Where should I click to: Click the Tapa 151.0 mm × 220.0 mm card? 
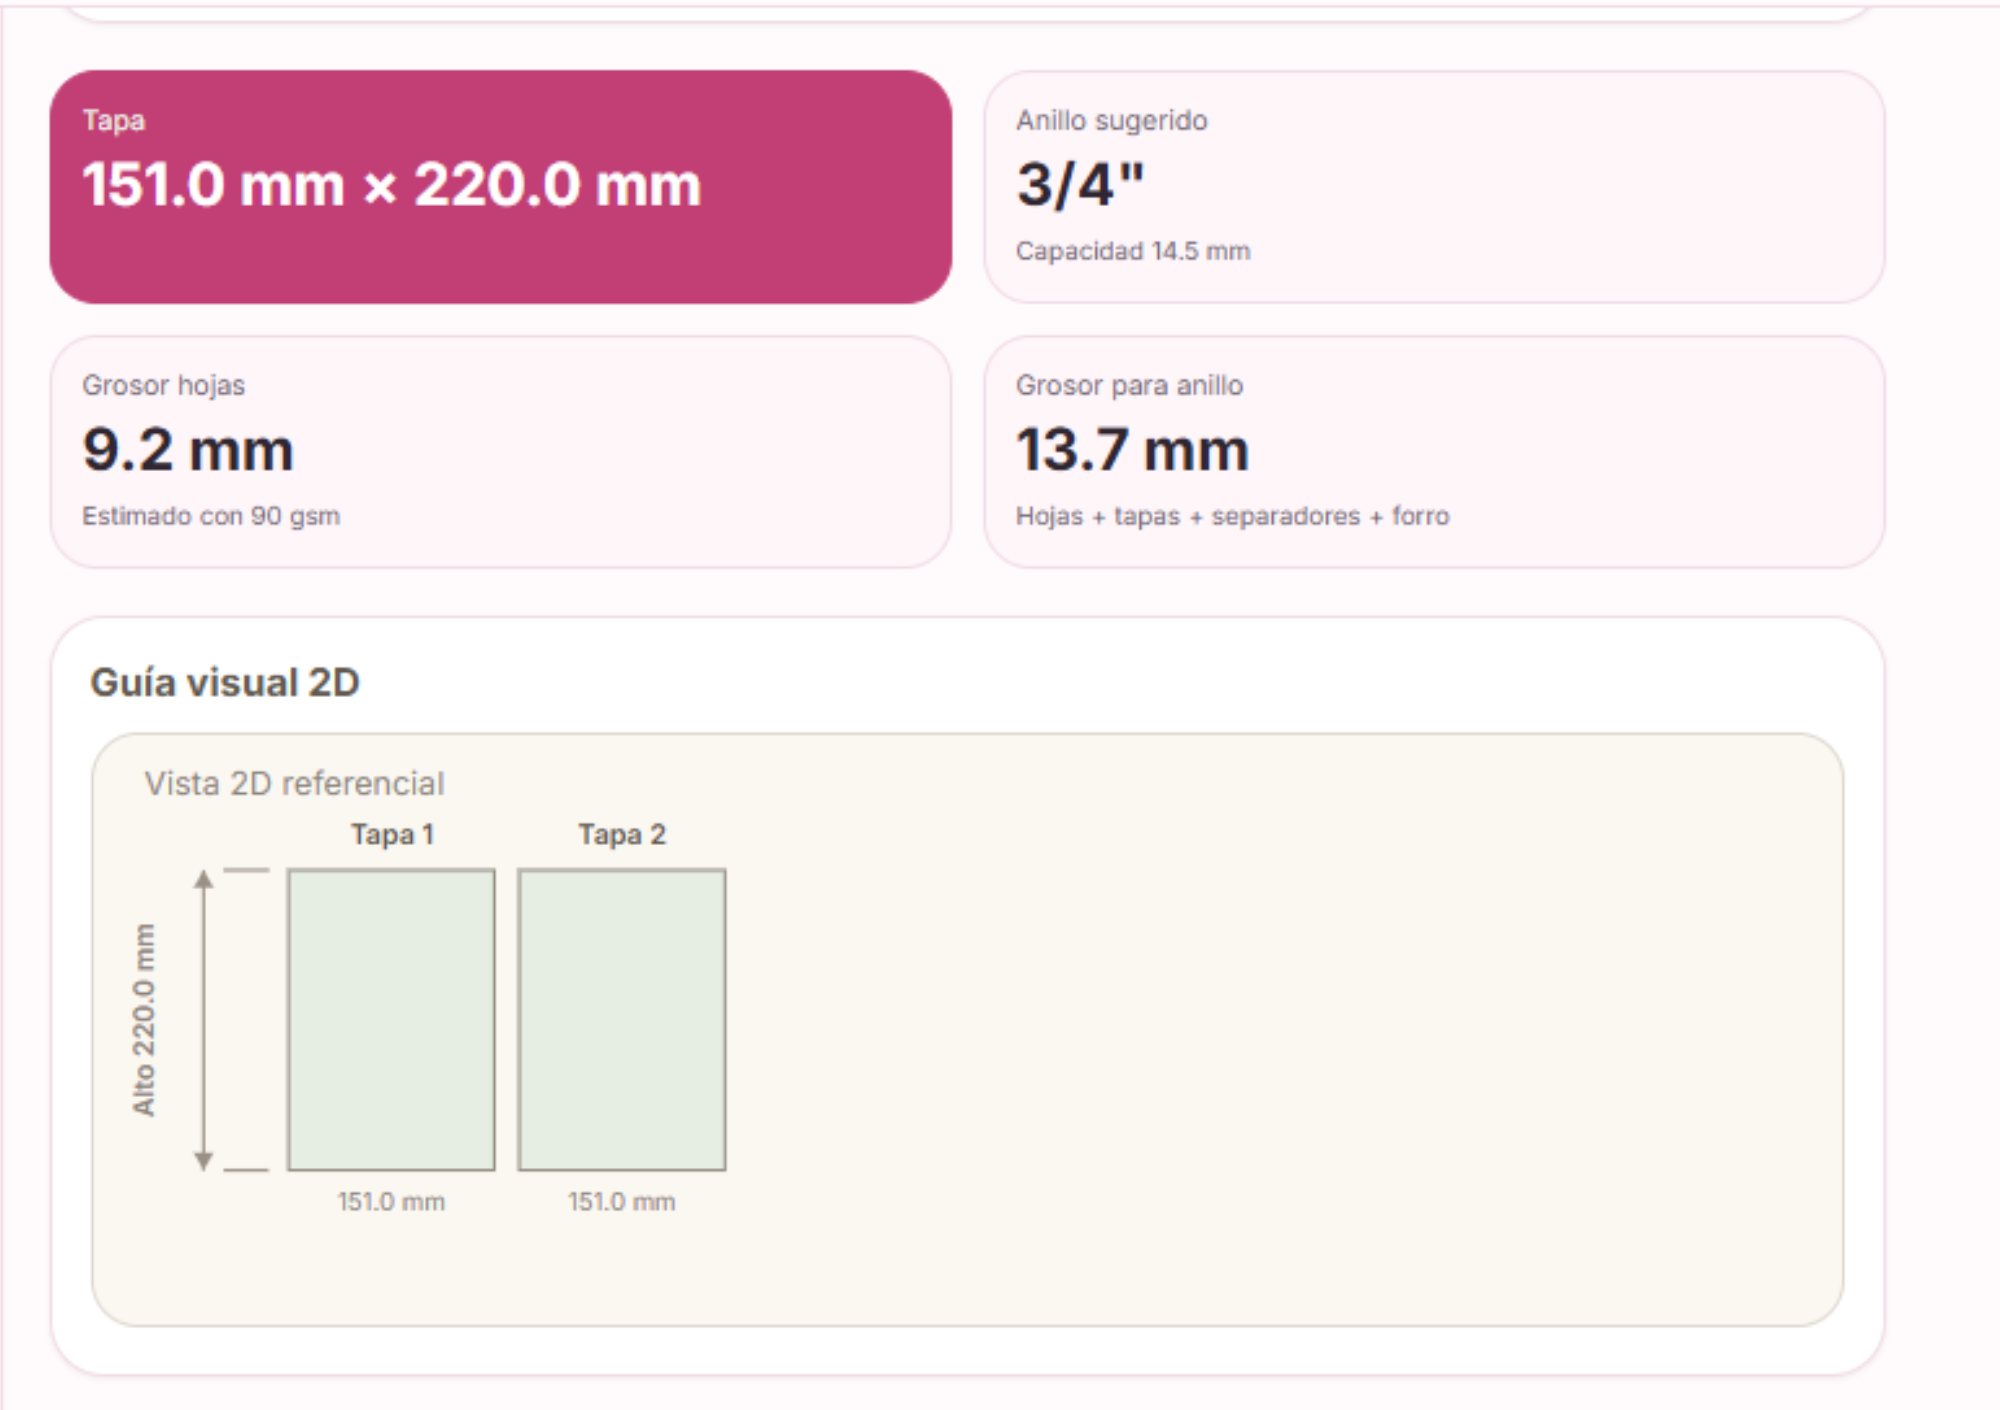(x=500, y=187)
